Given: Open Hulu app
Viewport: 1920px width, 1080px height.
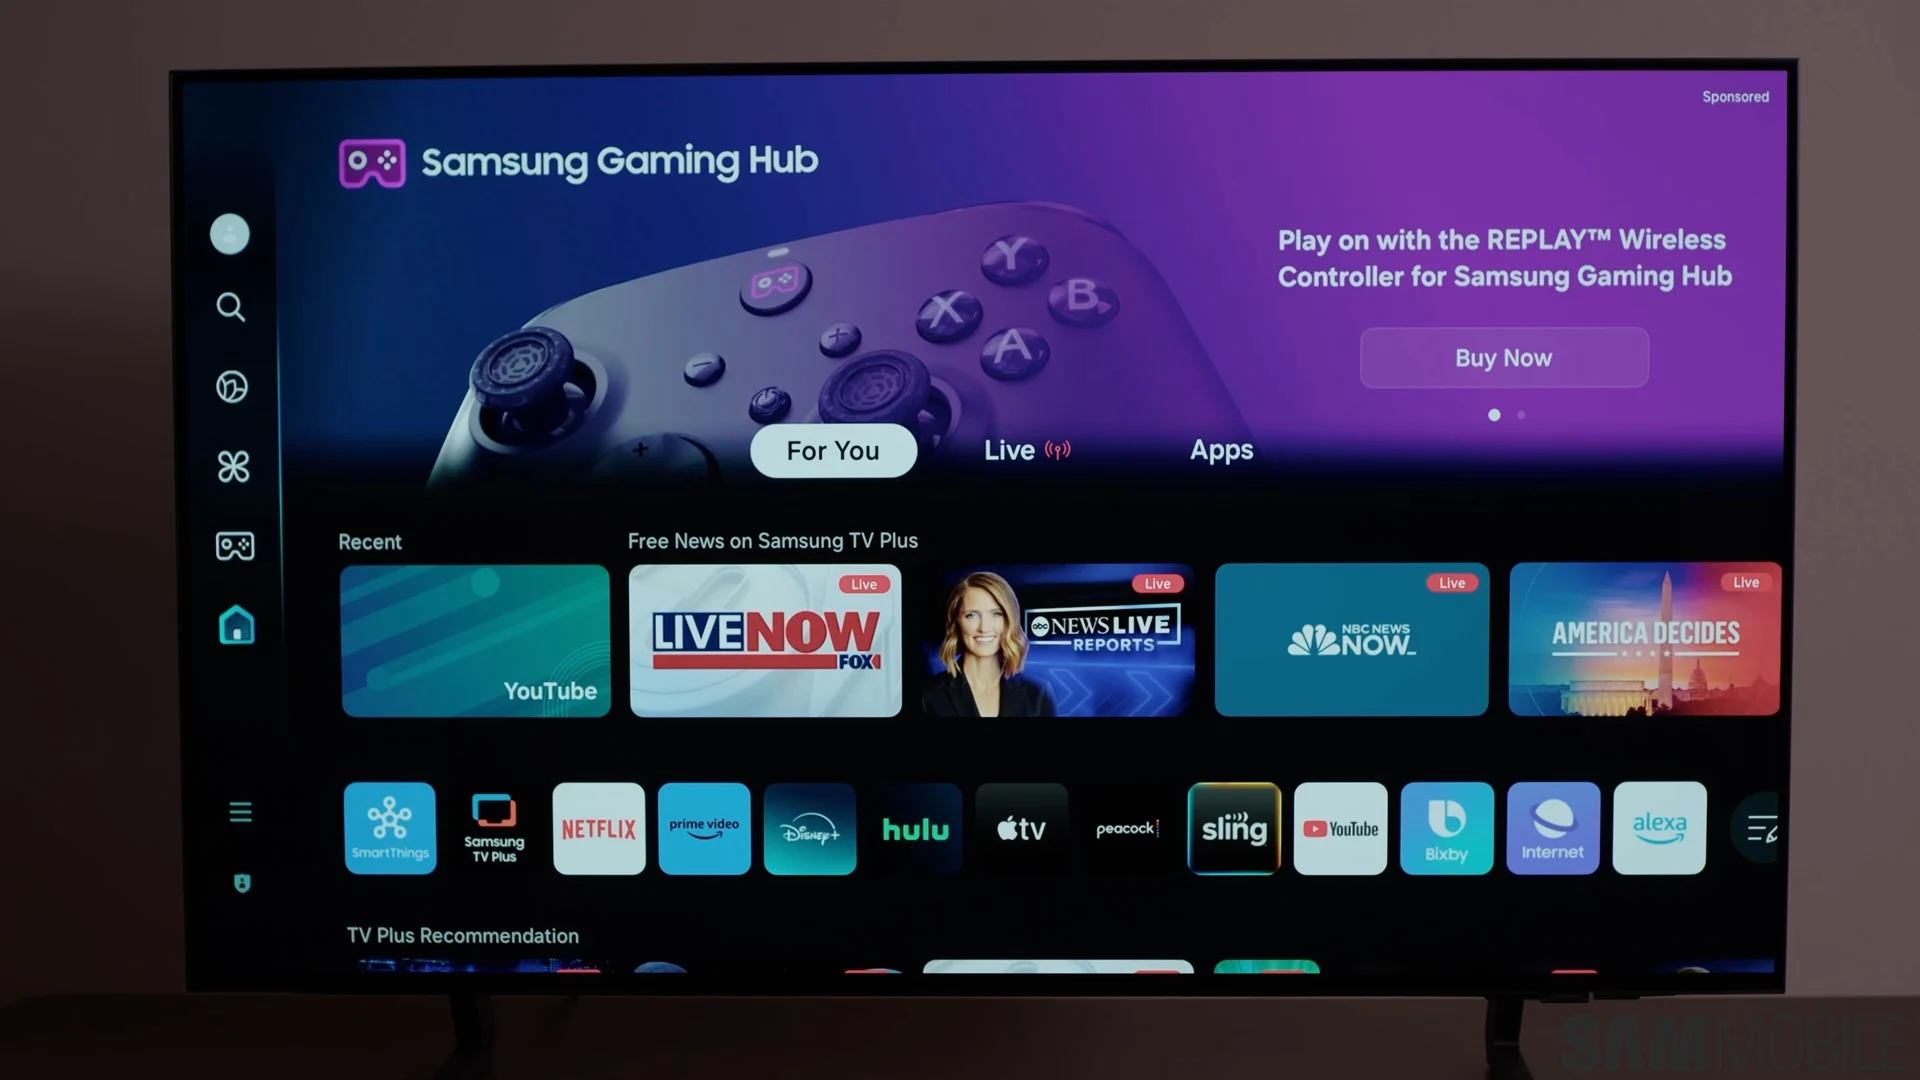Looking at the screenshot, I should (915, 827).
